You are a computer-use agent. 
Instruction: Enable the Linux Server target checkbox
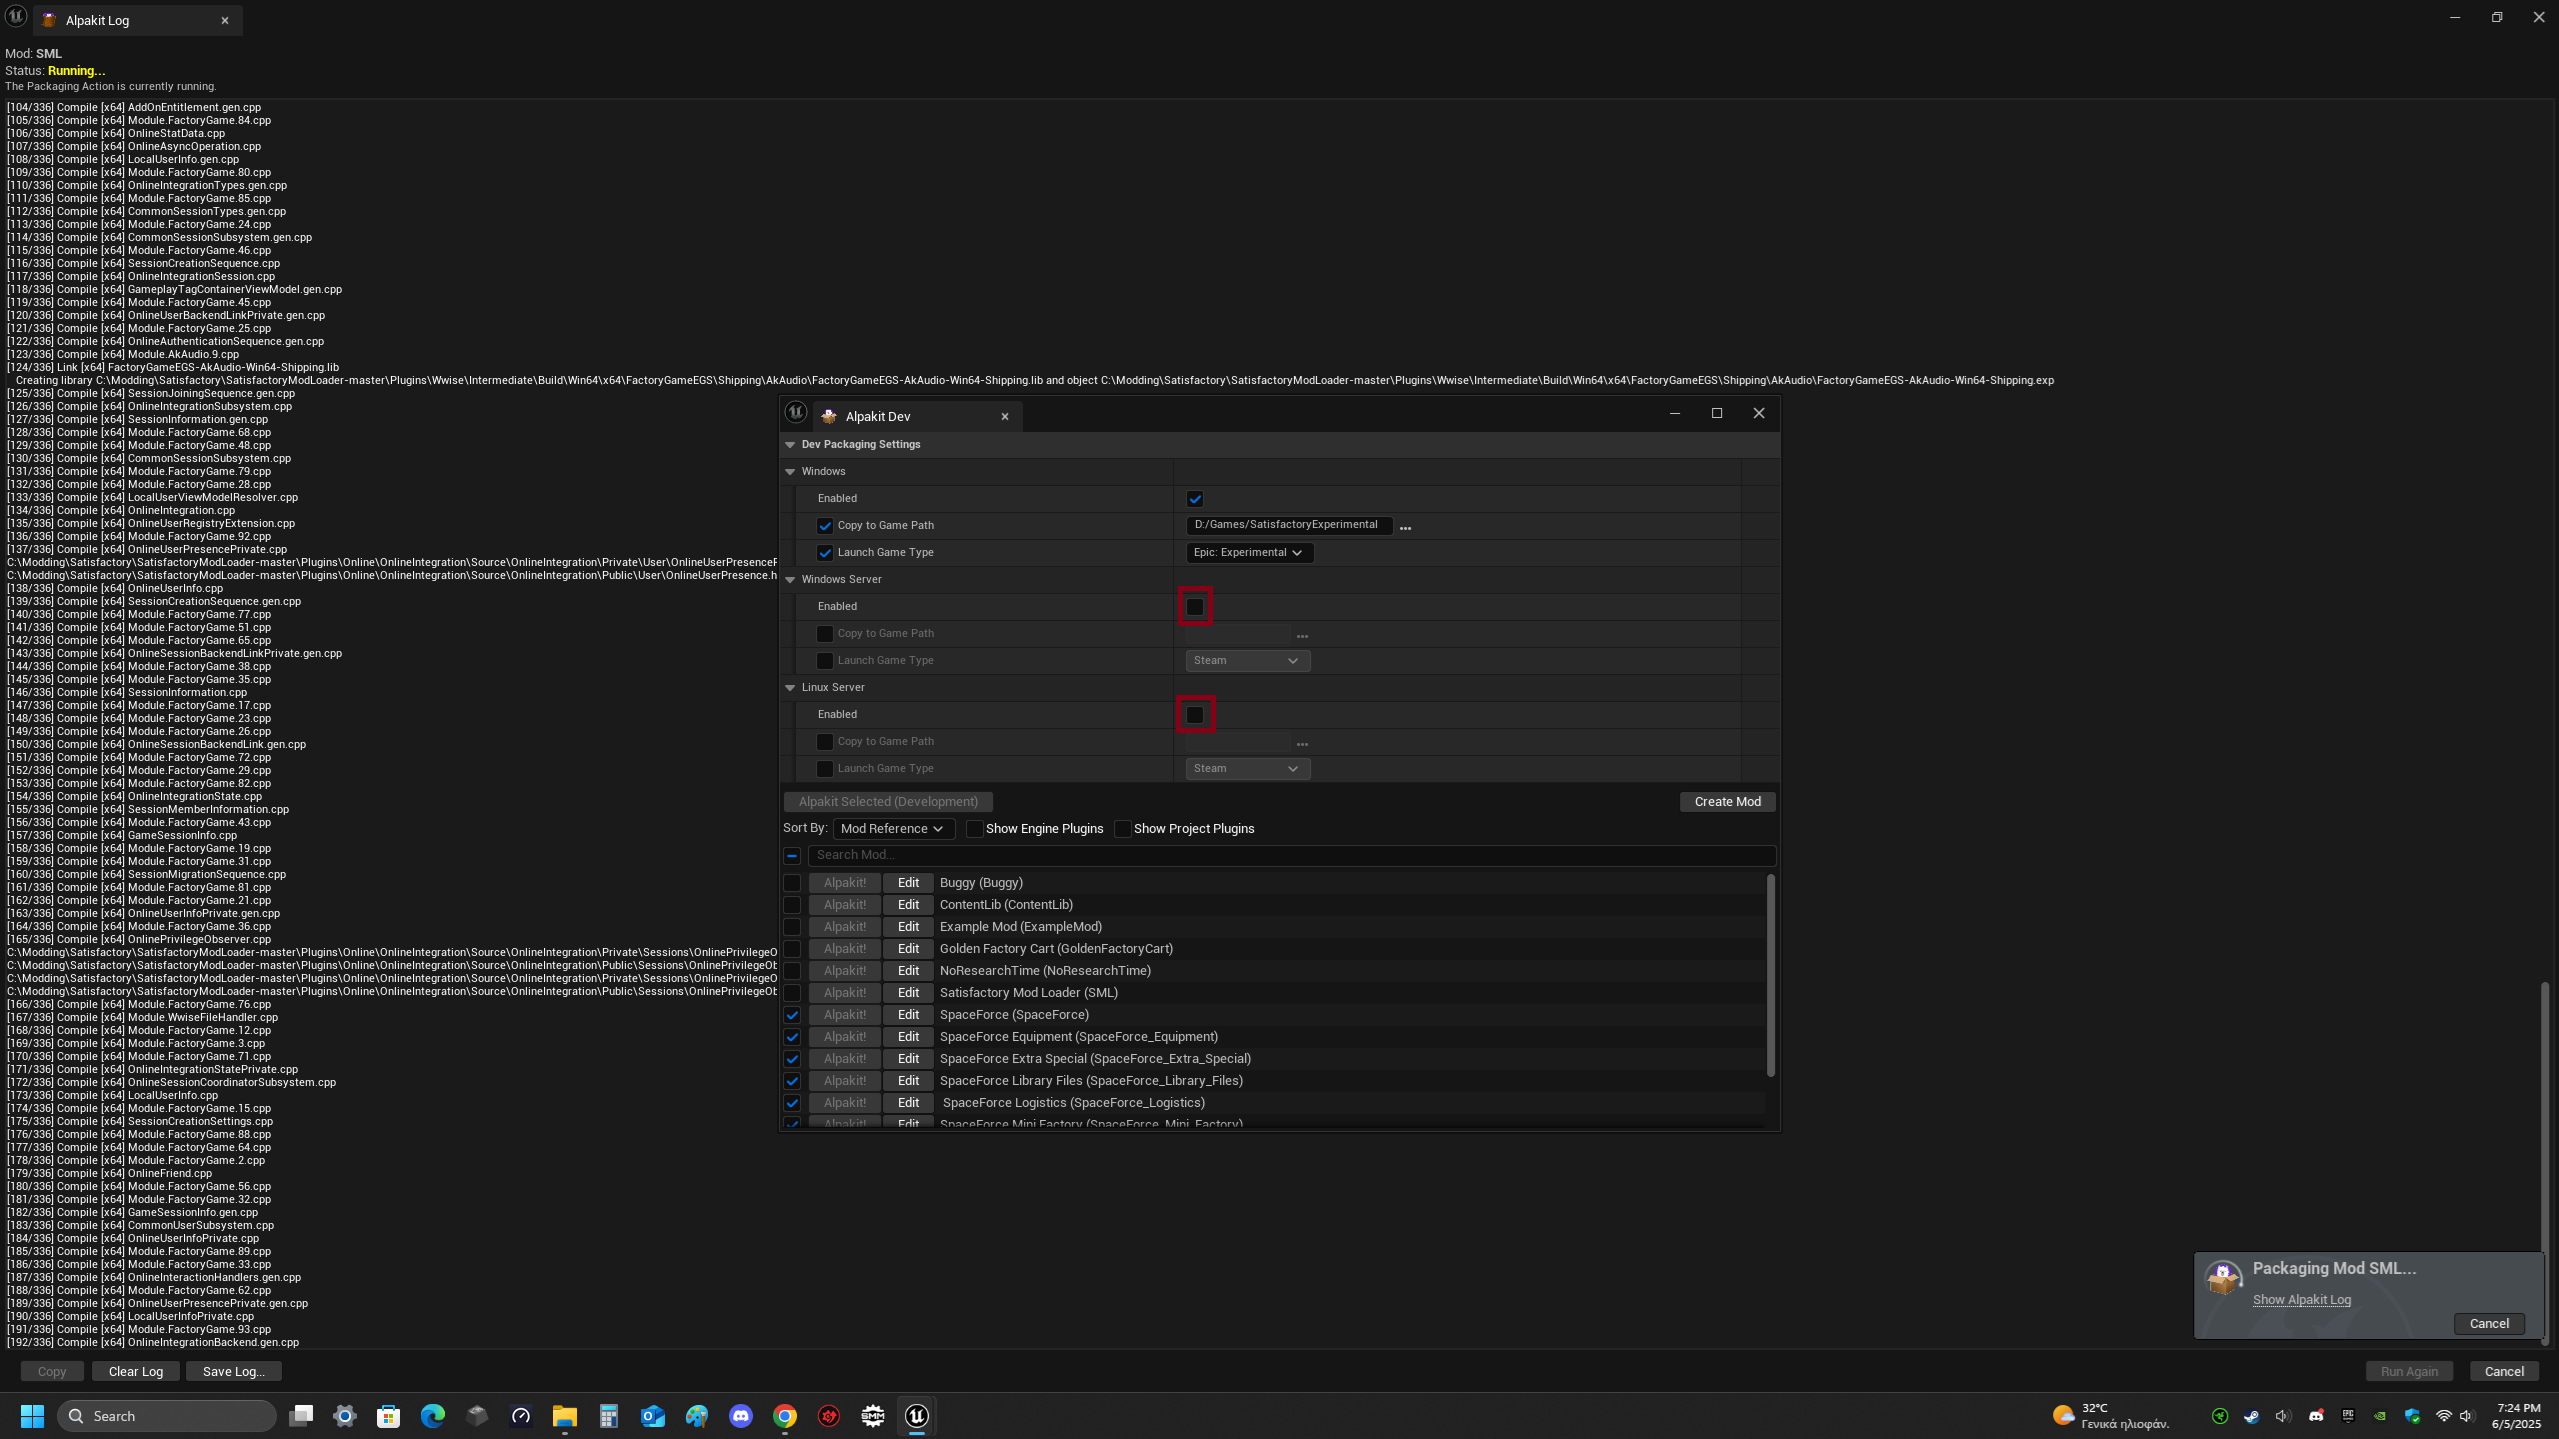coord(1195,715)
